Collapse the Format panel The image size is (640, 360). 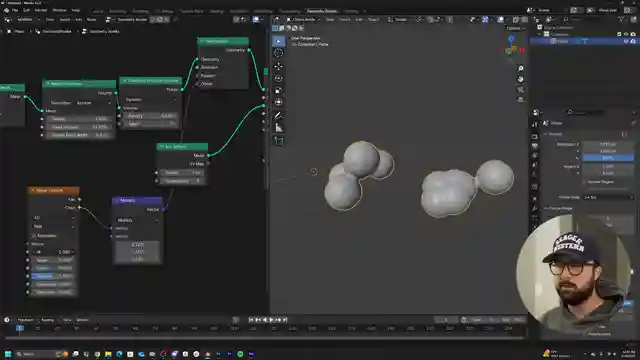[x=546, y=134]
